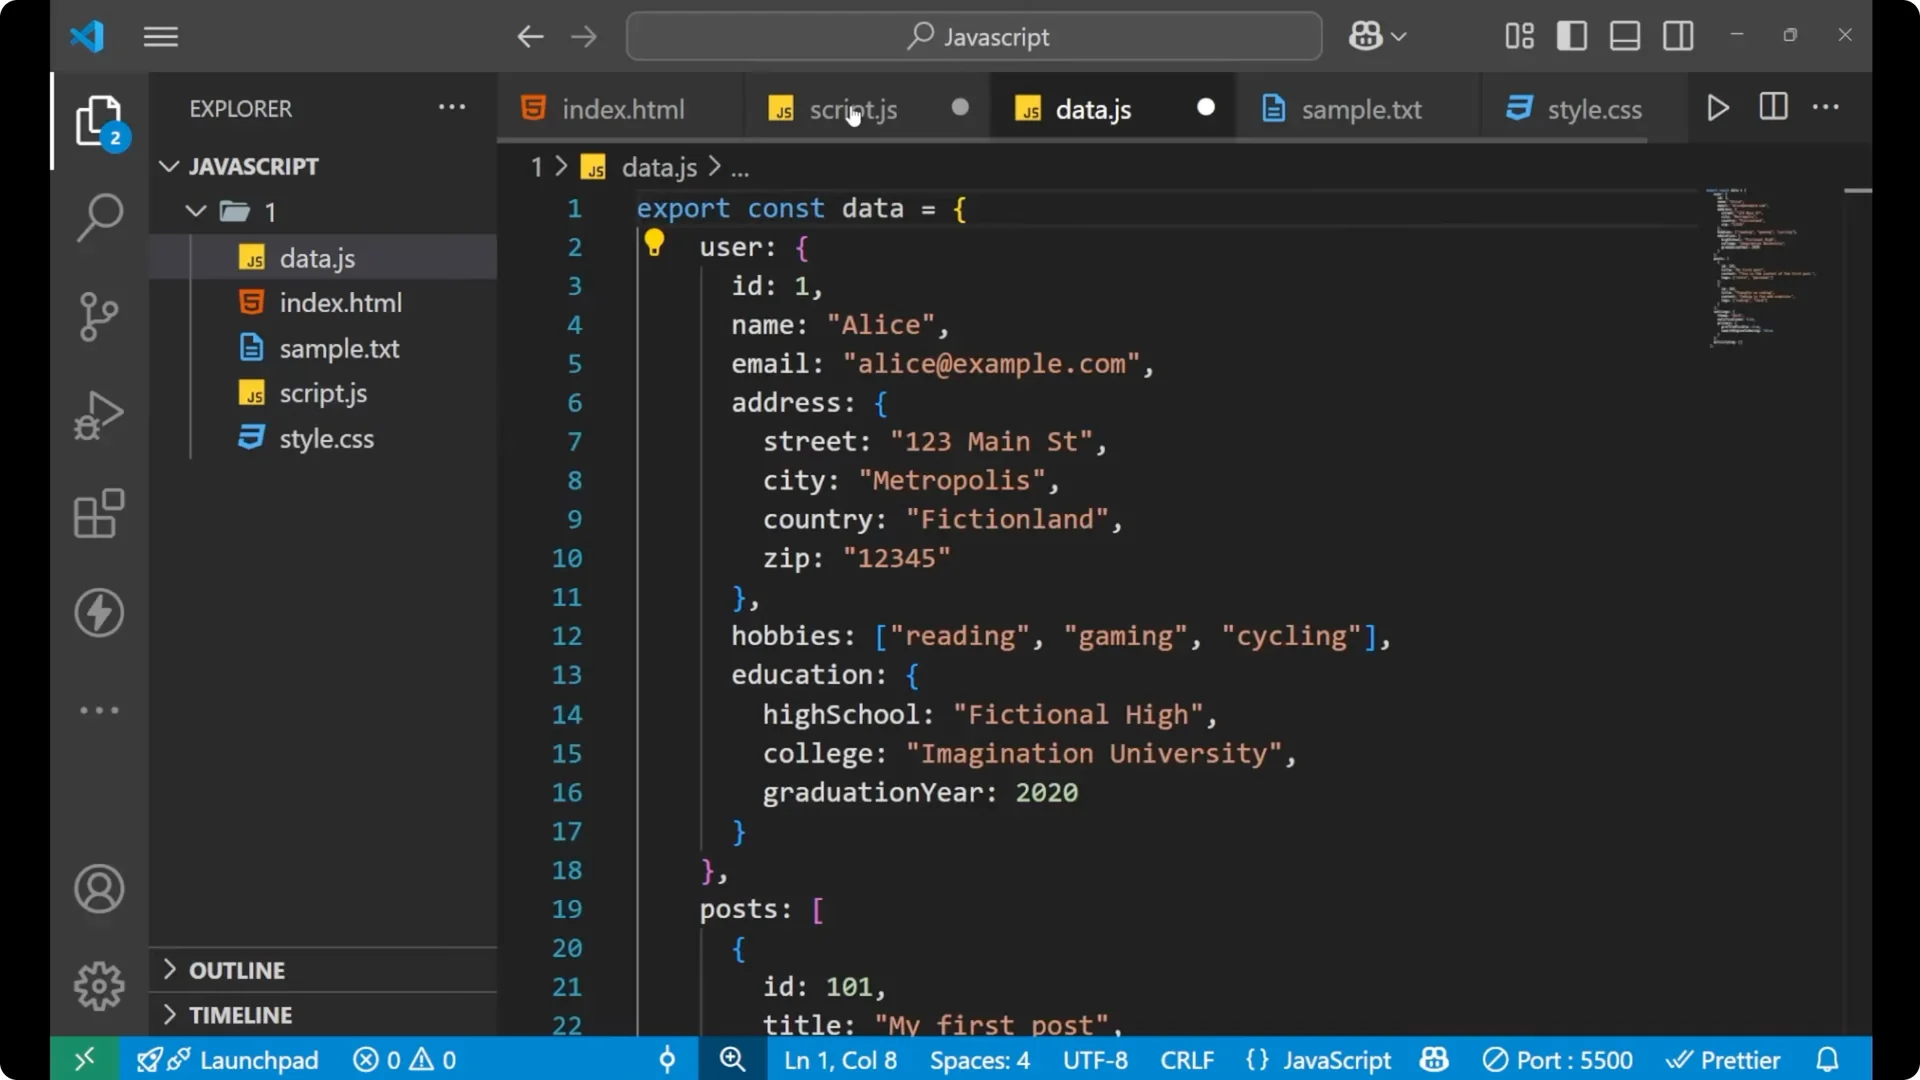Collapse folder 1 in the explorer
1920x1080 pixels.
(x=196, y=211)
